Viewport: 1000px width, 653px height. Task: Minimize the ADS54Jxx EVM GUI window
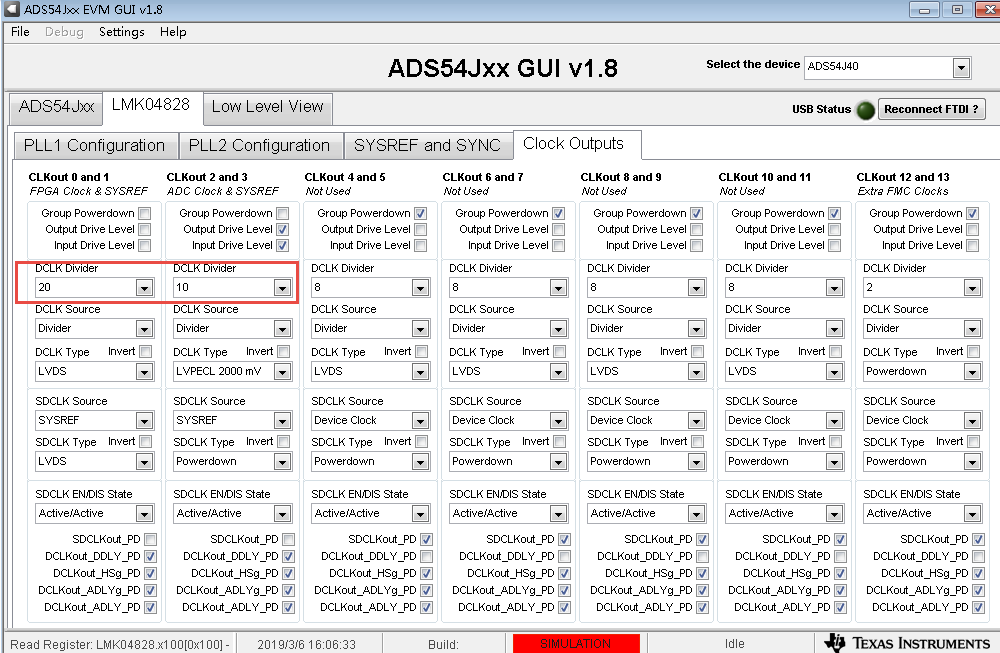(x=924, y=10)
